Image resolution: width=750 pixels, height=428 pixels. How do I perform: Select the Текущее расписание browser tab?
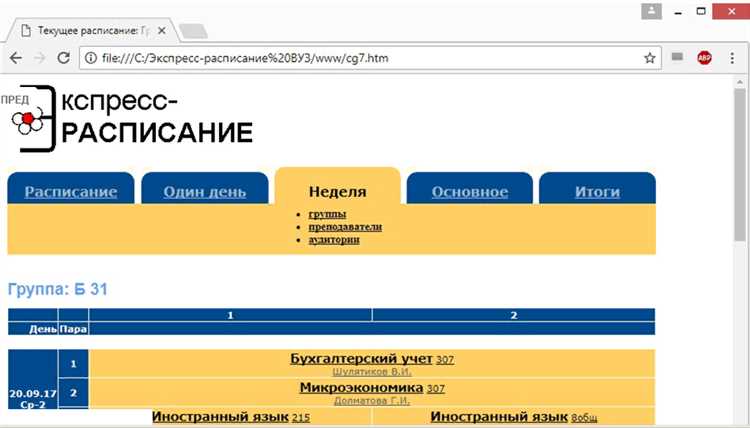click(x=93, y=31)
